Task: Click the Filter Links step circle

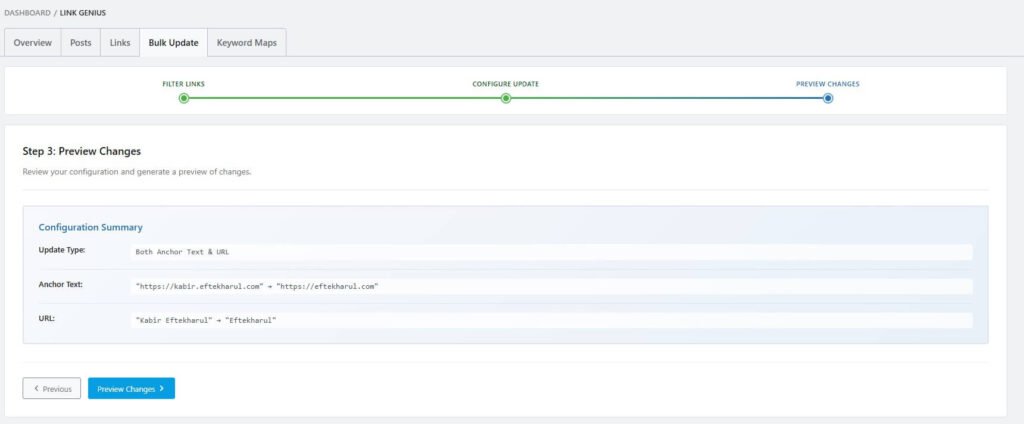Action: (184, 98)
